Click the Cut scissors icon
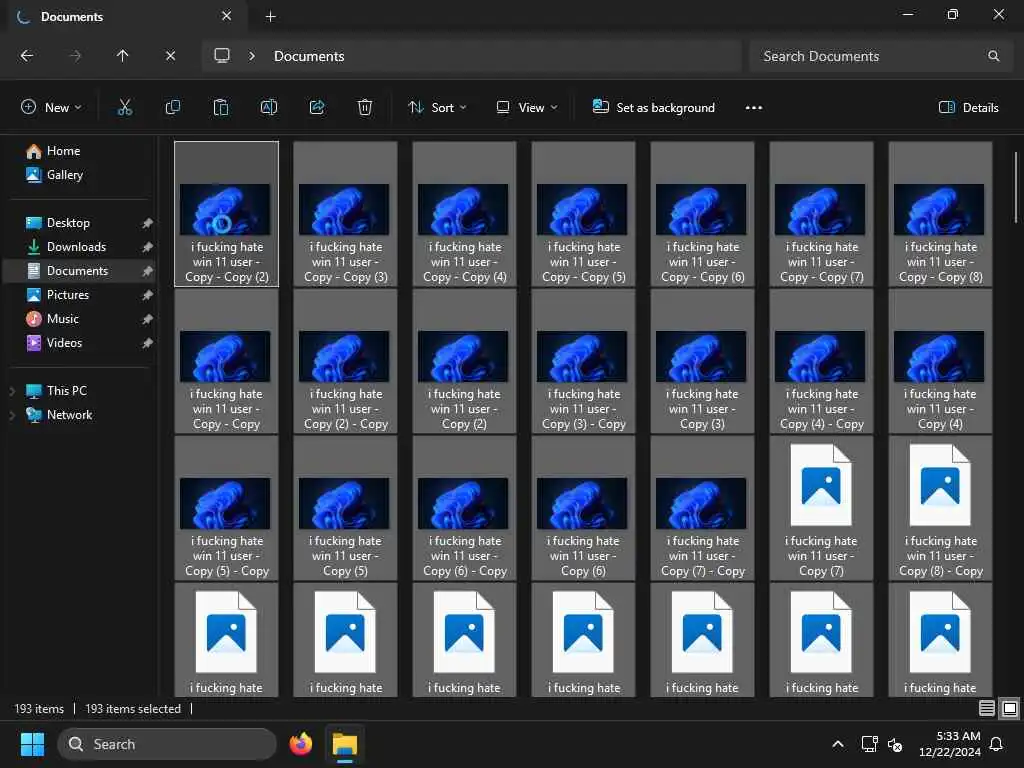Screen dimensions: 1024x768 [124, 108]
